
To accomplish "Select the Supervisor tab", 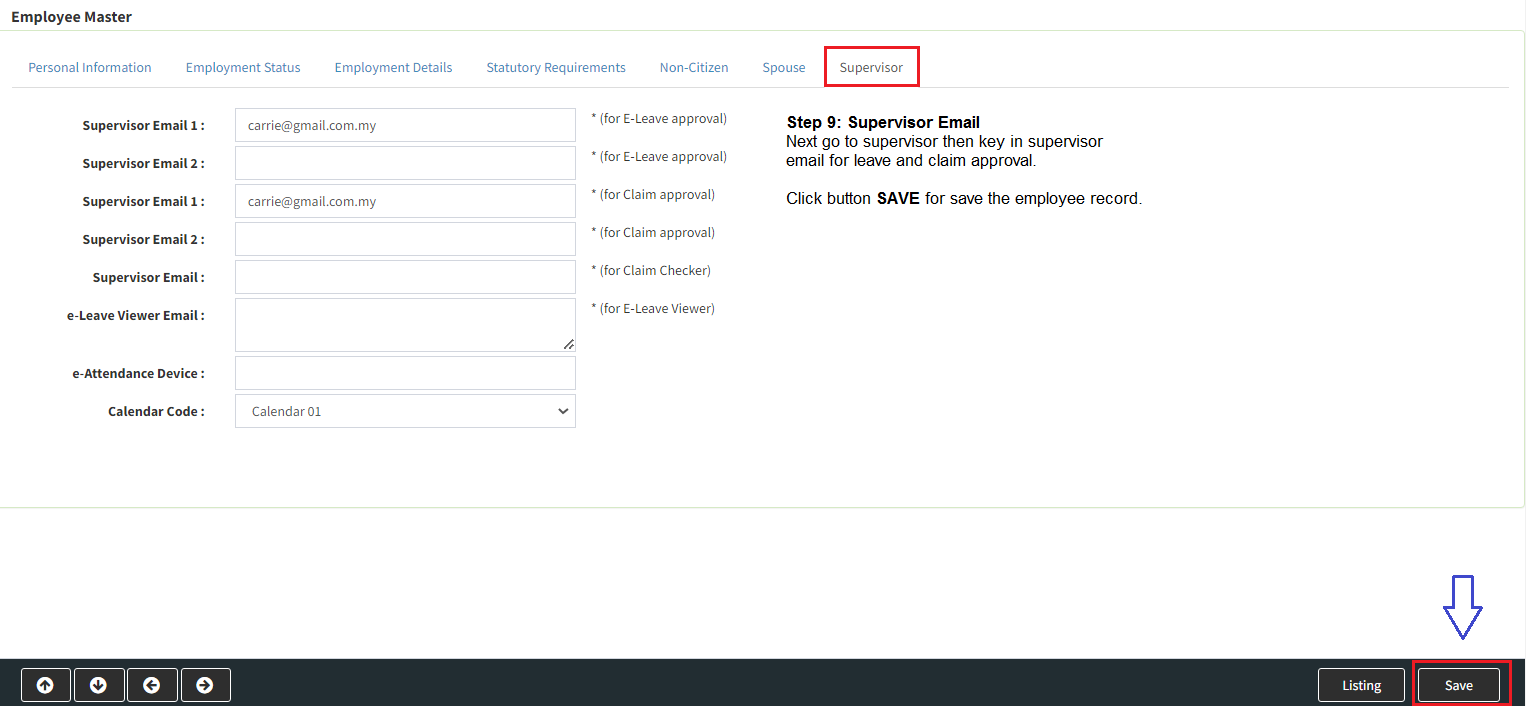I will (871, 67).
